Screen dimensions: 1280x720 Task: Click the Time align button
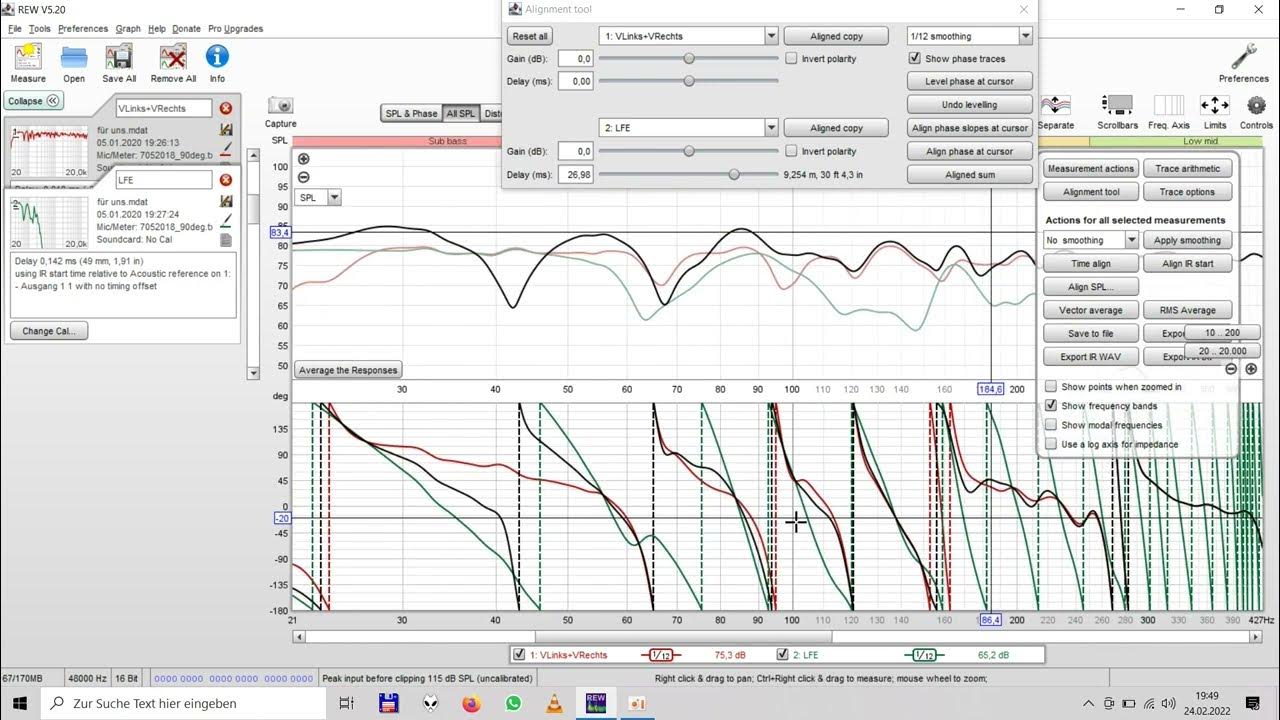(1091, 264)
